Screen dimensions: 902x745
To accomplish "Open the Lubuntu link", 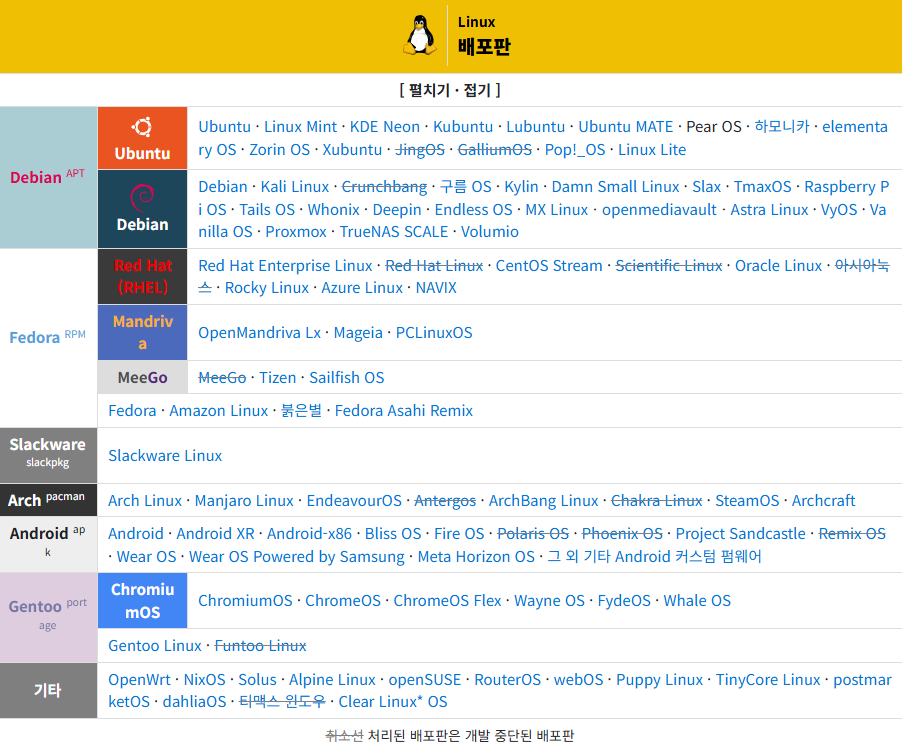I will 536,127.
